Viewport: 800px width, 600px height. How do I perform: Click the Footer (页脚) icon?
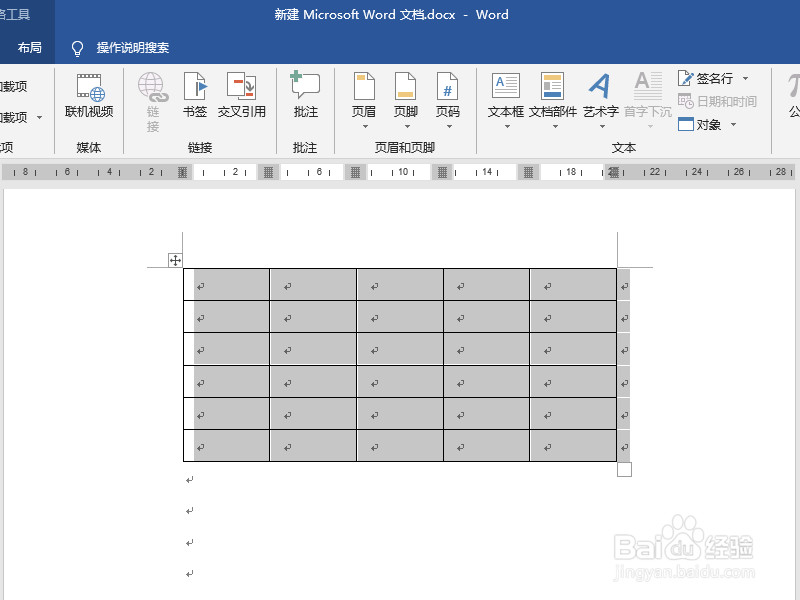point(406,86)
